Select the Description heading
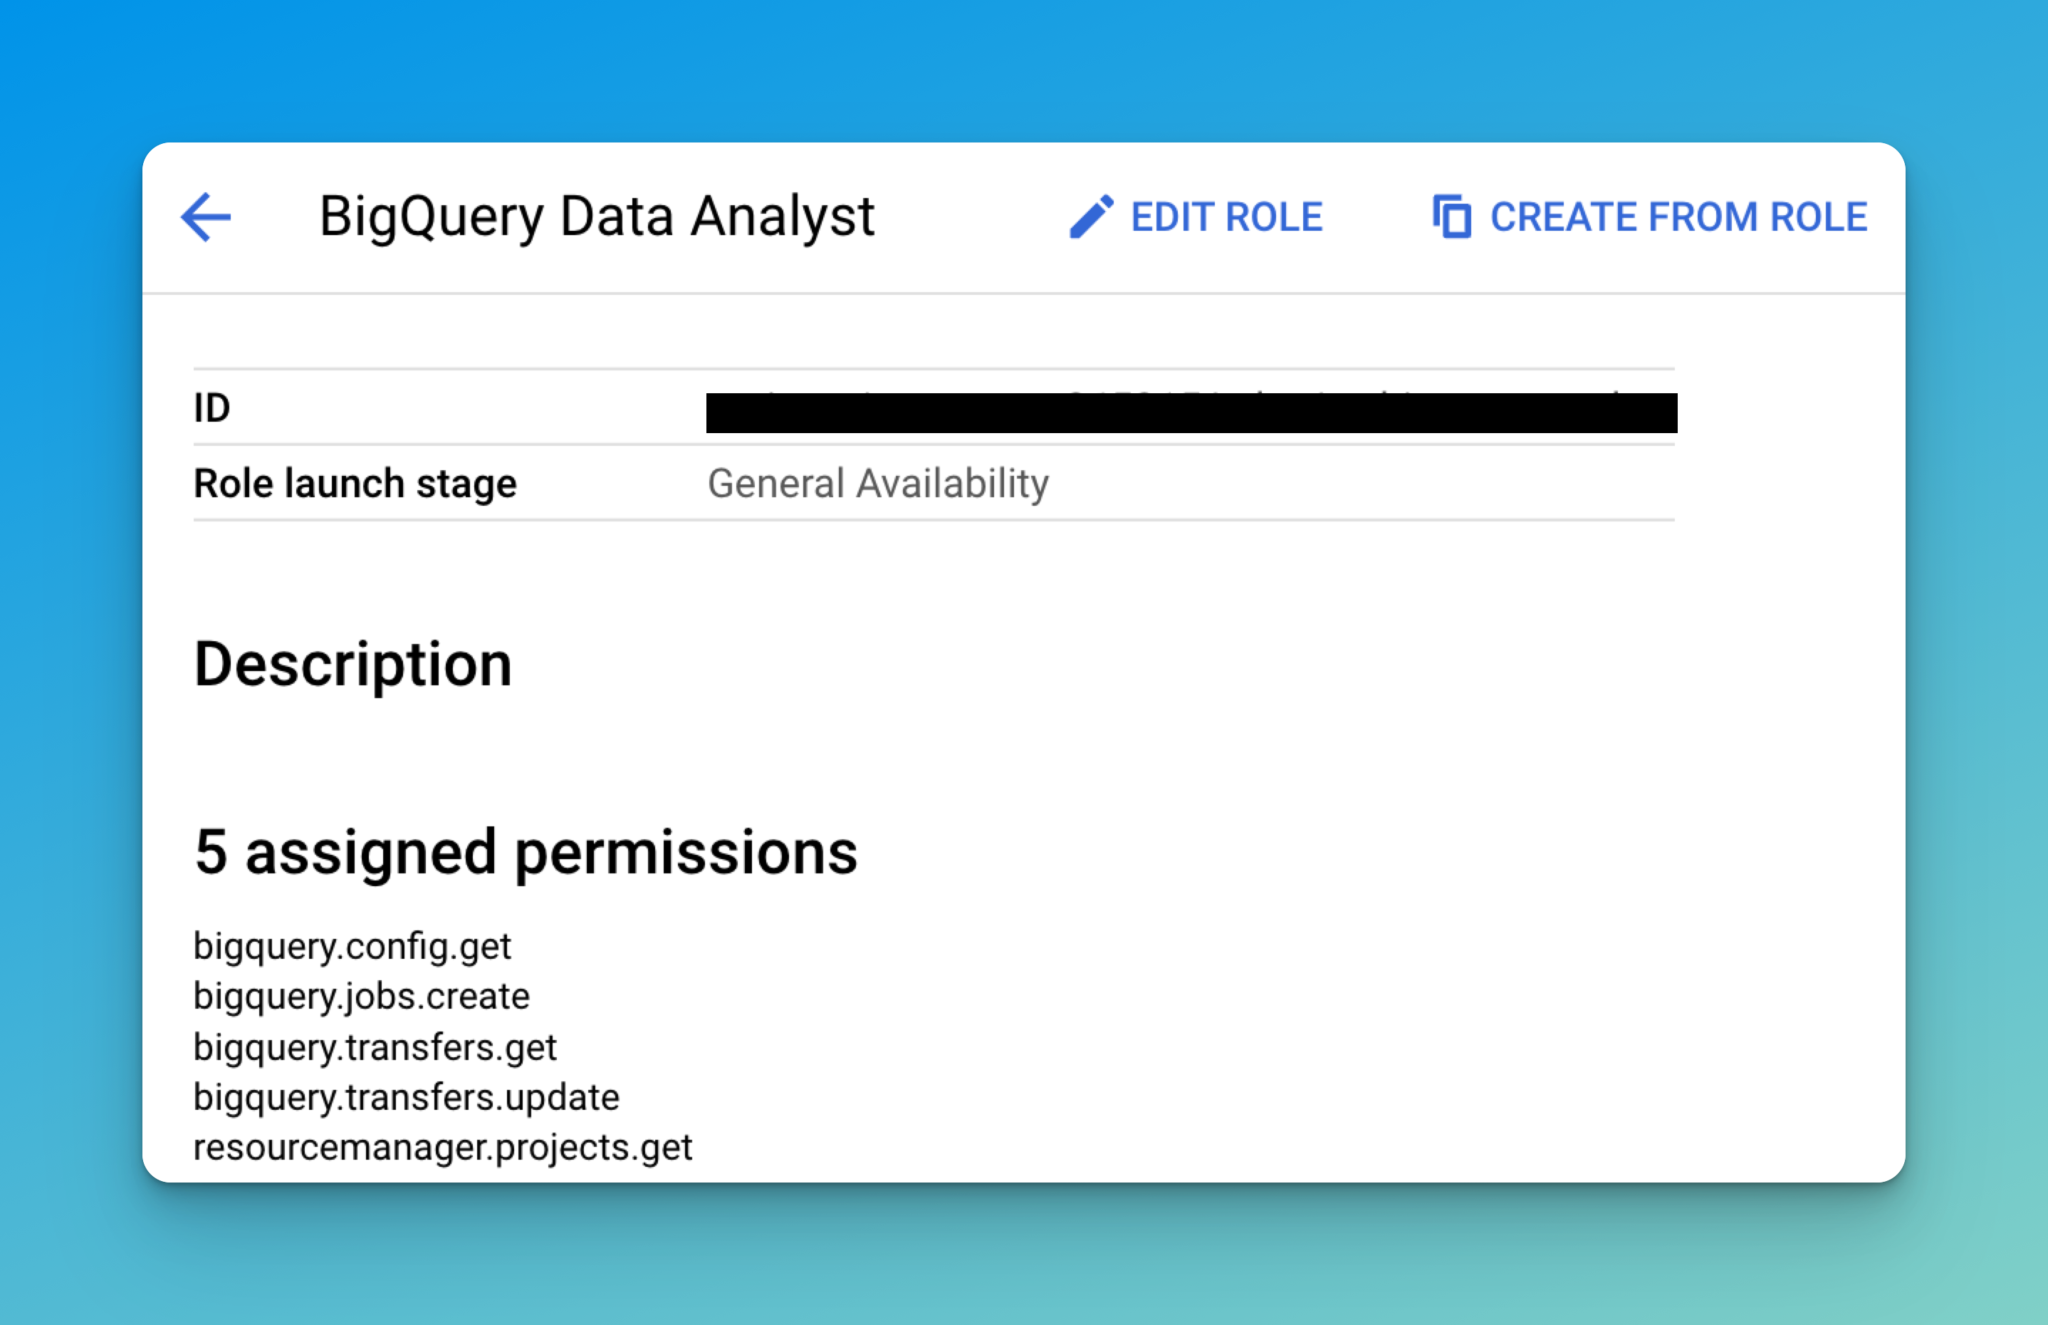The width and height of the screenshot is (2048, 1325). tap(353, 662)
